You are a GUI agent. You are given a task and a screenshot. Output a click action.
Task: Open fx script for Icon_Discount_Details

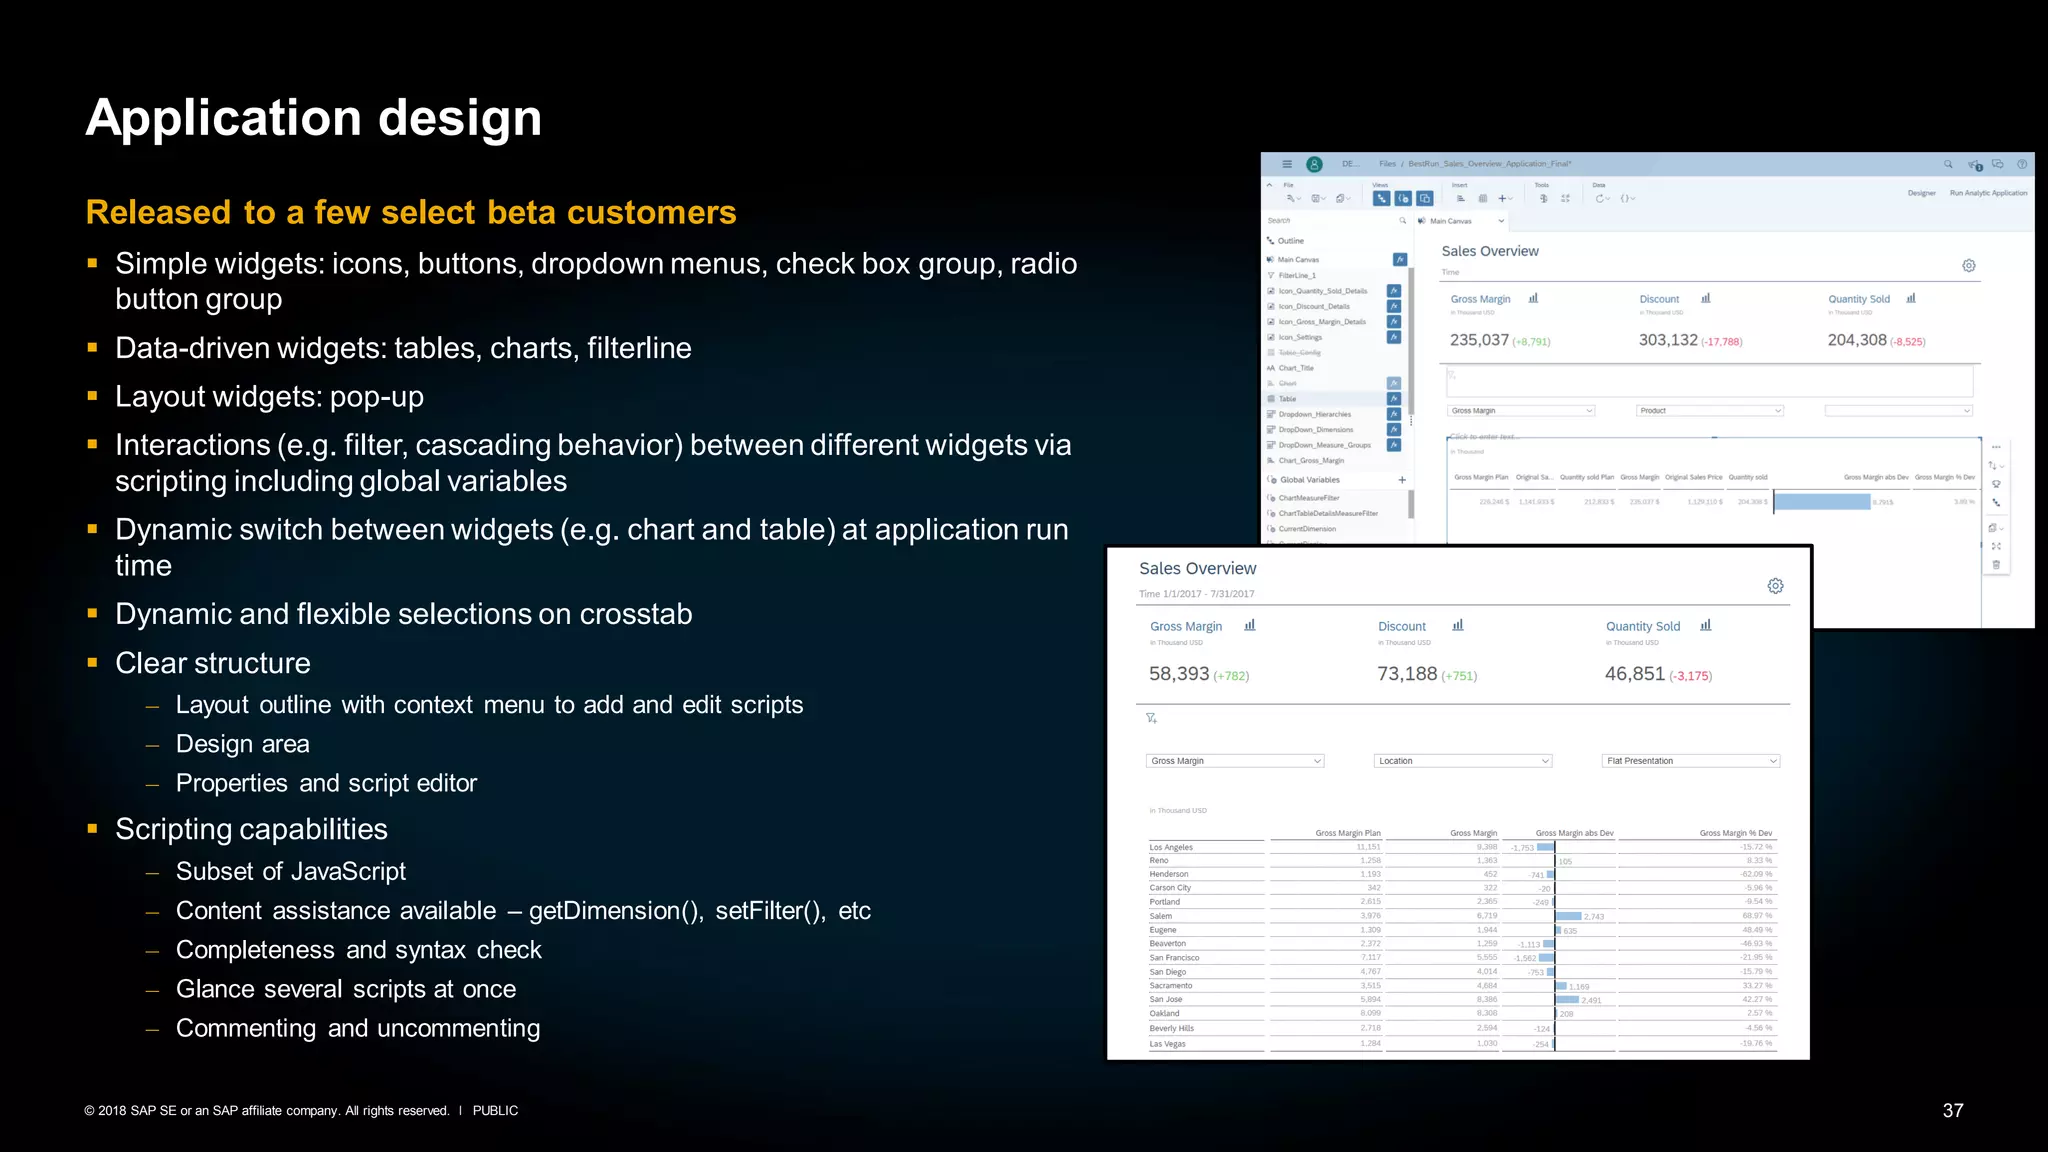coord(1394,306)
